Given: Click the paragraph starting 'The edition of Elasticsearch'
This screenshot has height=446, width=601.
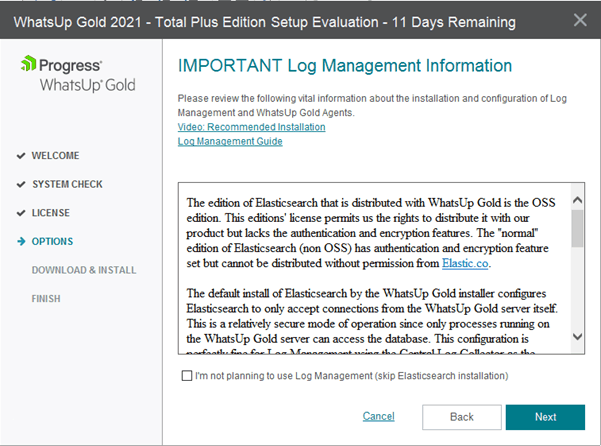Looking at the screenshot, I should (371, 233).
